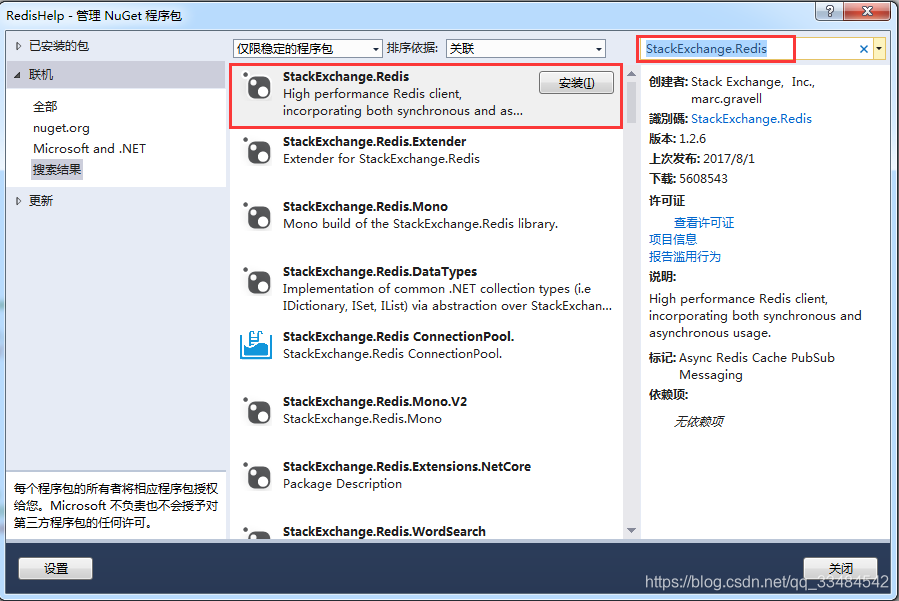Click the release date 2017/8/1
The width and height of the screenshot is (899, 601).
pos(729,159)
